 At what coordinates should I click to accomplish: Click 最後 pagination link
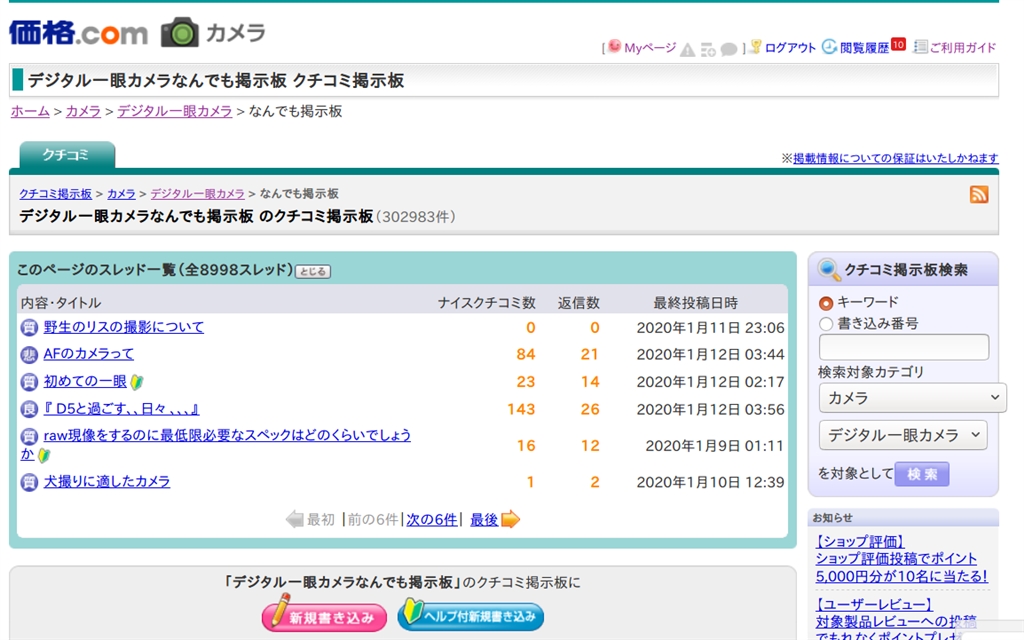484,520
